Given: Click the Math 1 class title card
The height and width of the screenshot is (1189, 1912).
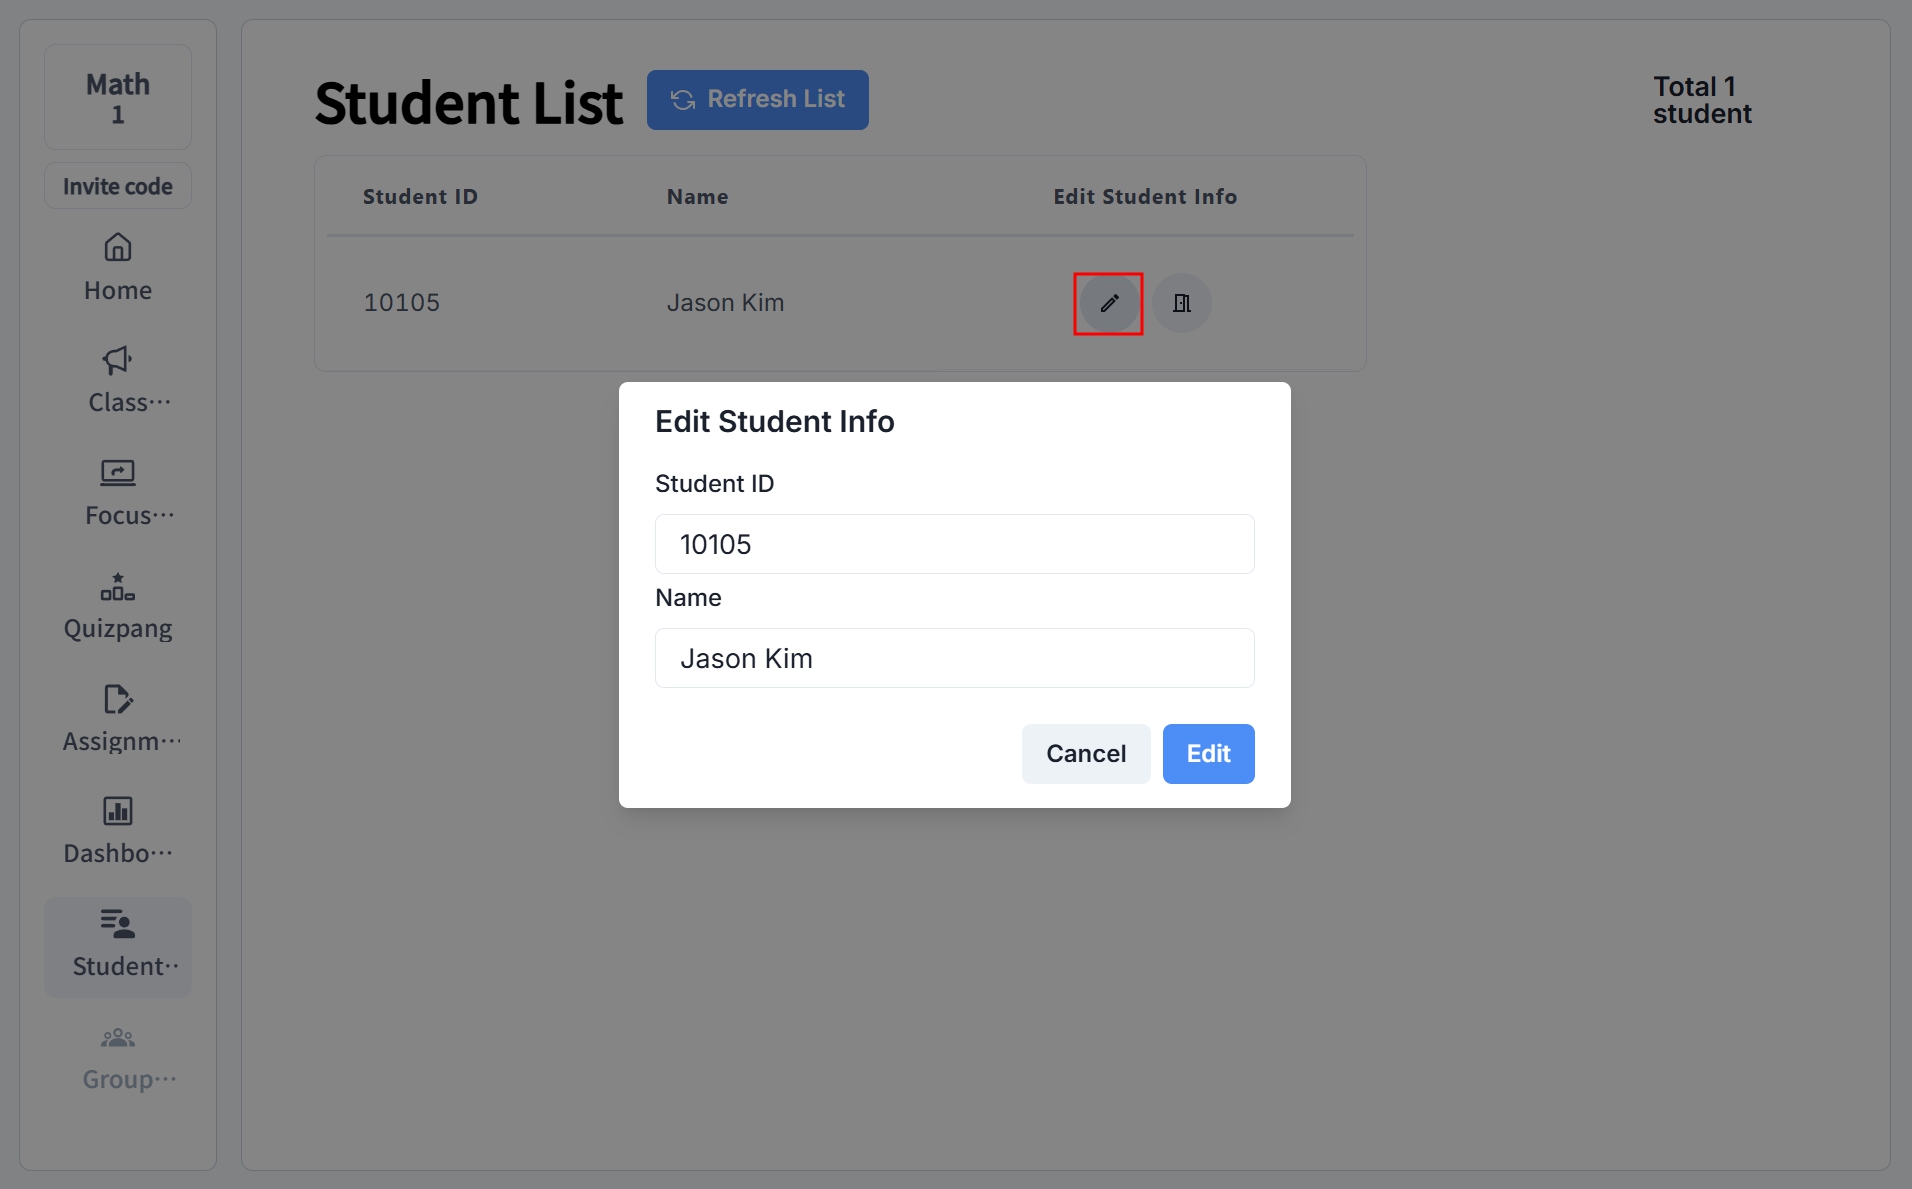Looking at the screenshot, I should tap(118, 97).
